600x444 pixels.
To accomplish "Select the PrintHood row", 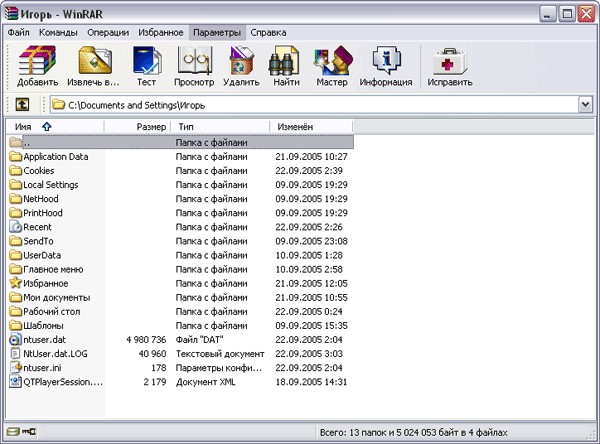I will pyautogui.click(x=180, y=213).
